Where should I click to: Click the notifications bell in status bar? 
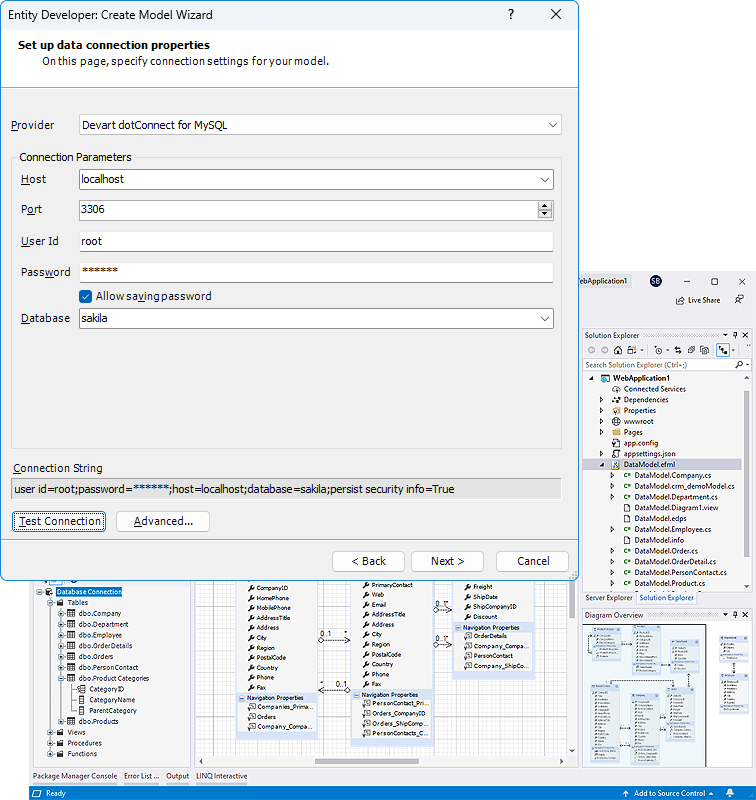point(730,793)
